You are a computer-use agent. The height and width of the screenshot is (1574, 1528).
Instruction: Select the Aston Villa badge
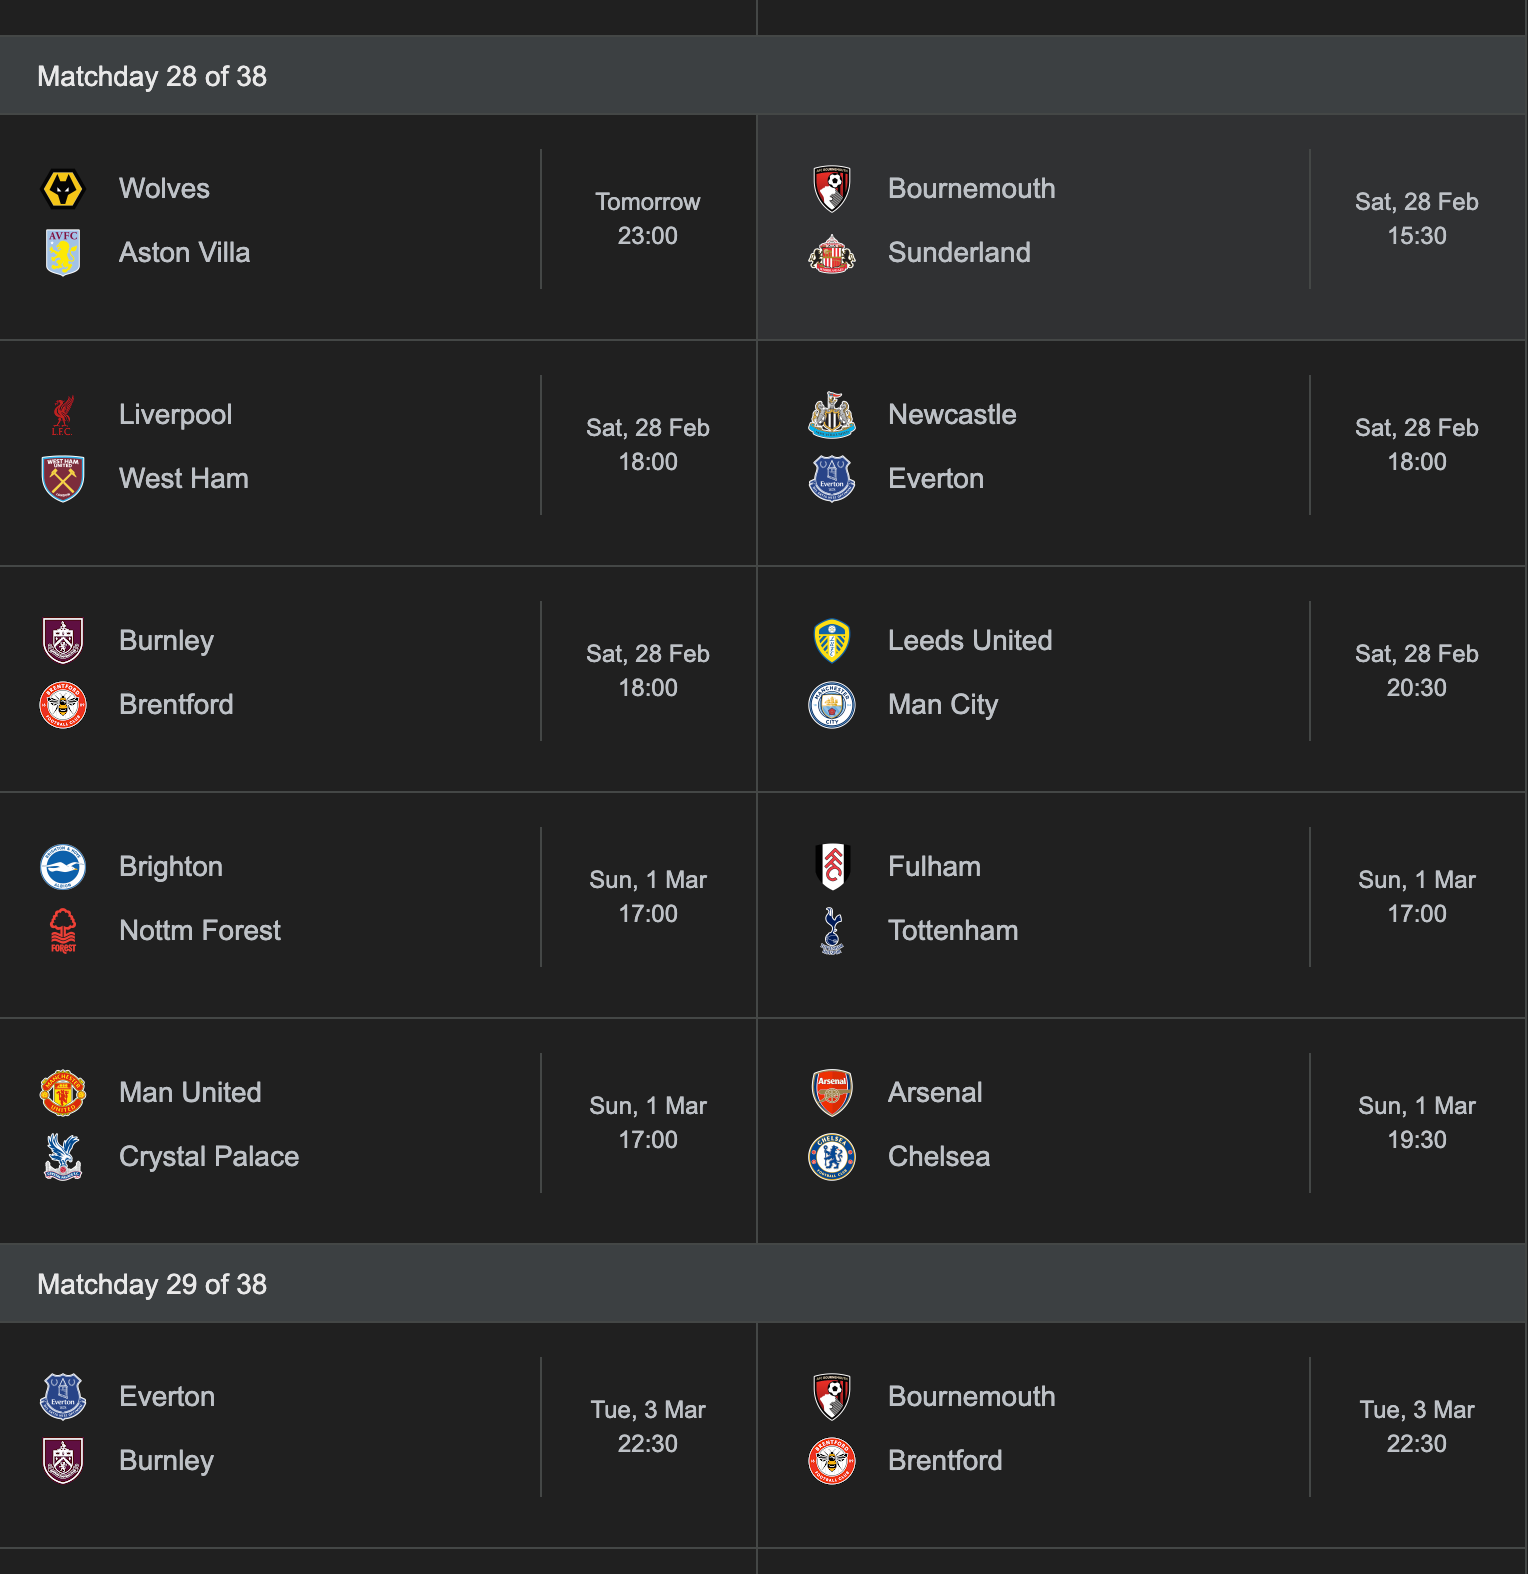62,252
